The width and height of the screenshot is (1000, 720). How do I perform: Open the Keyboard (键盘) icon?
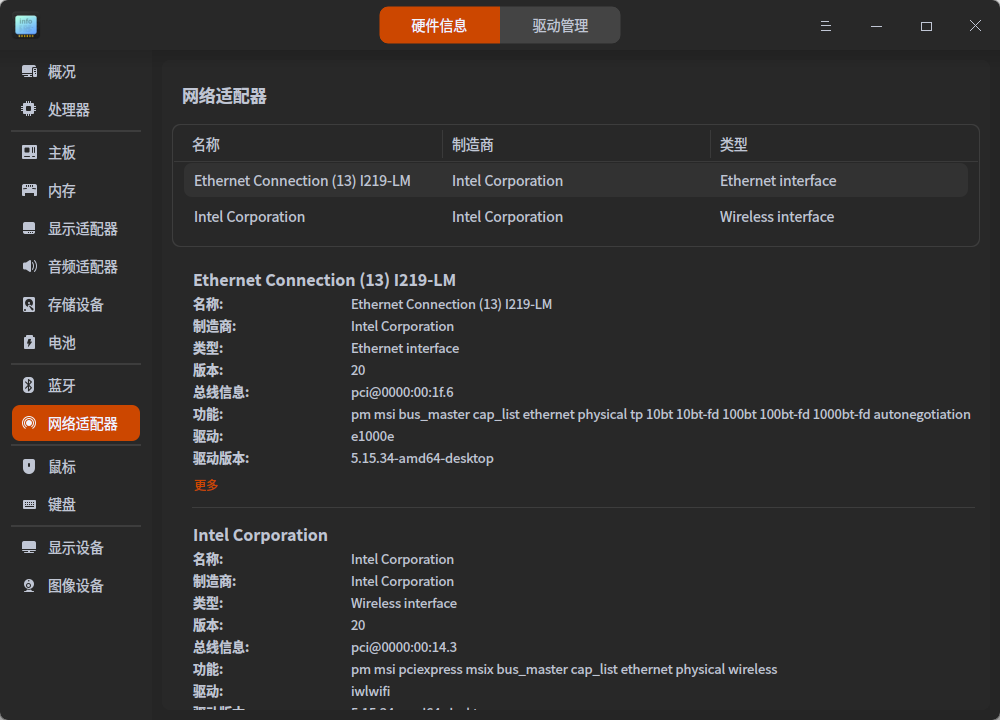click(x=29, y=504)
